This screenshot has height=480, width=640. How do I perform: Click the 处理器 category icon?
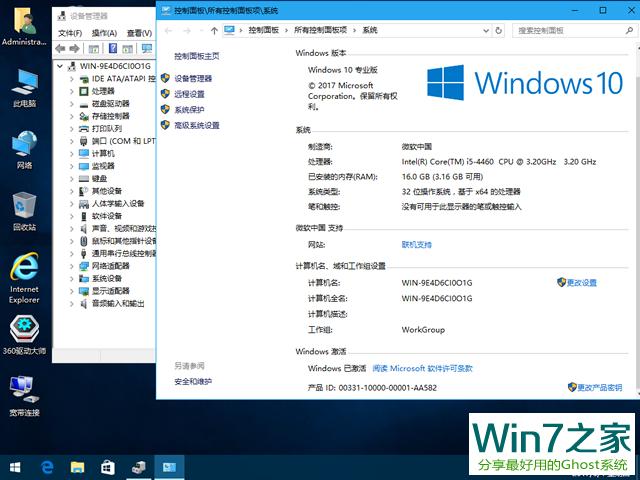[84, 91]
